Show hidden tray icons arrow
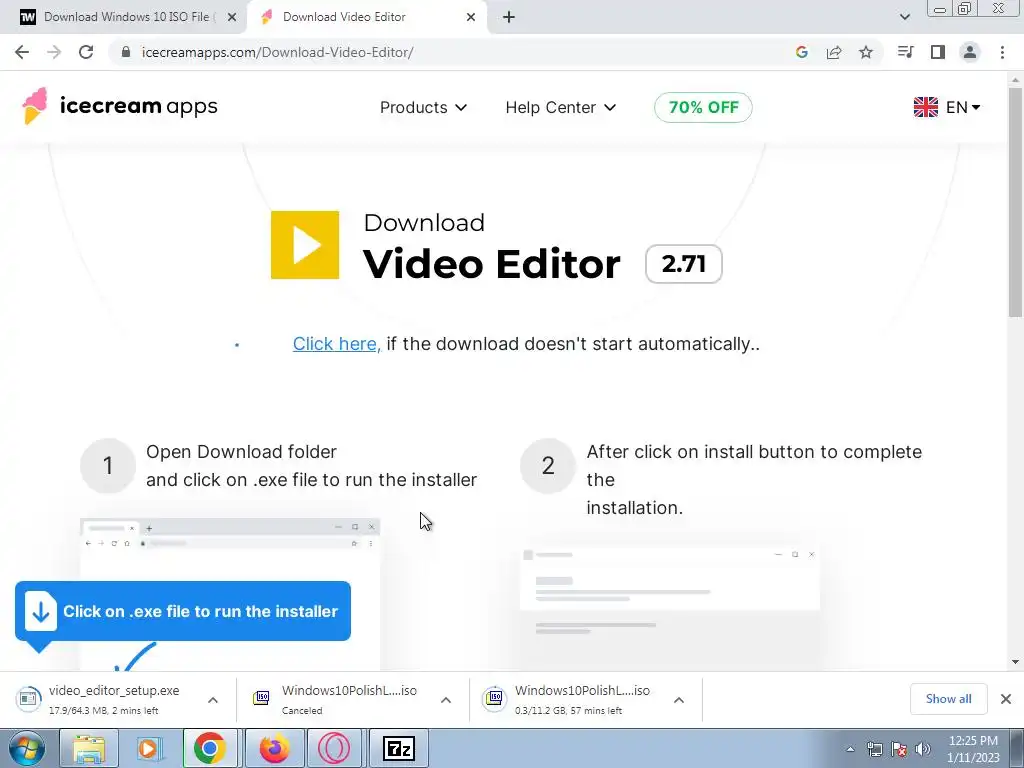Image resolution: width=1024 pixels, height=768 pixels. (850, 749)
